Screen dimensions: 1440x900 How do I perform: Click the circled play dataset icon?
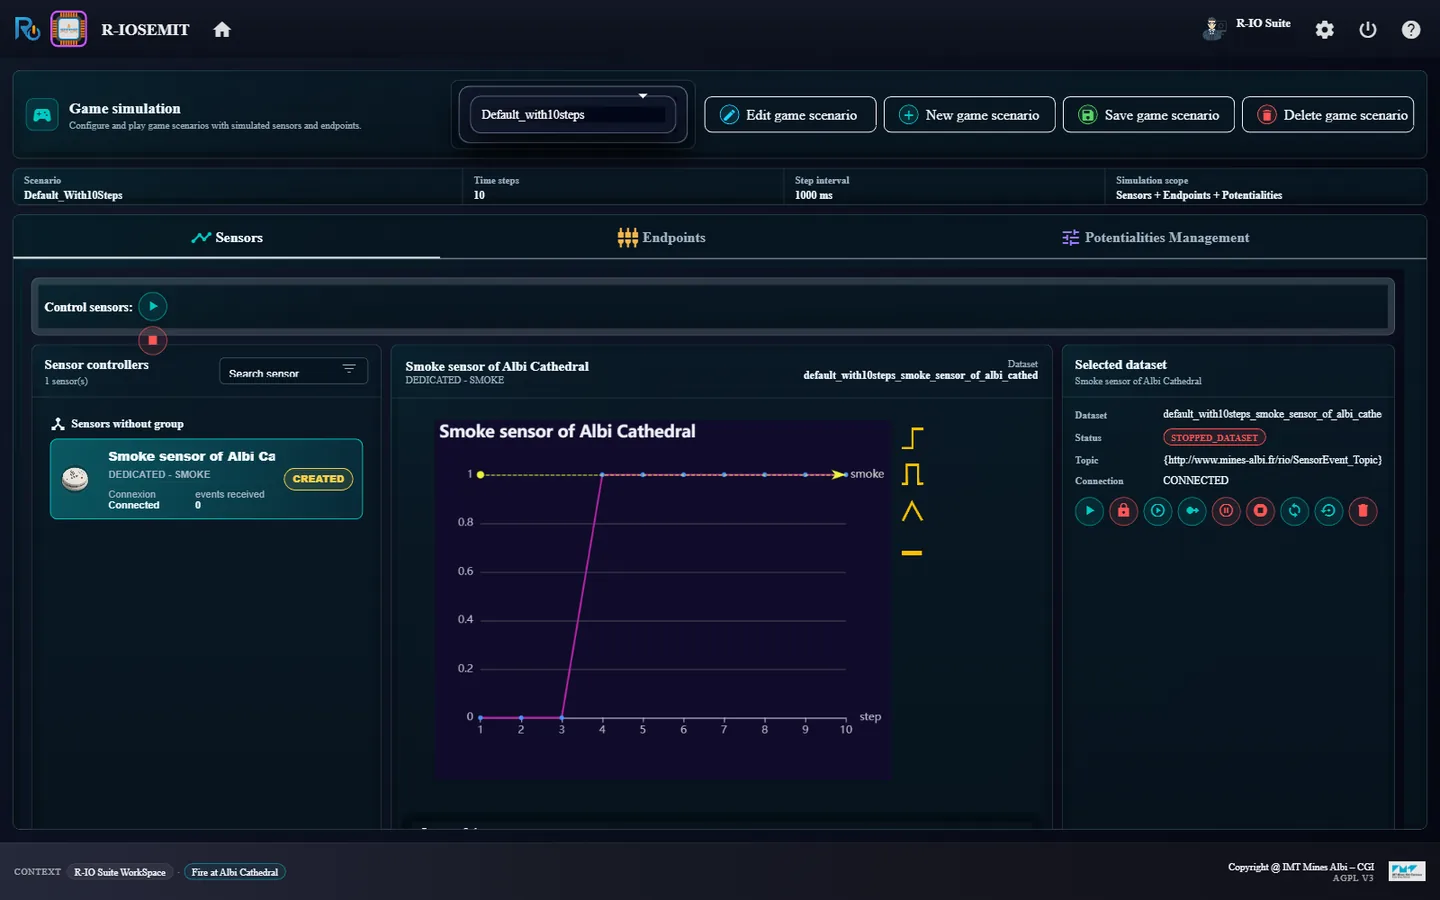pos(1157,511)
